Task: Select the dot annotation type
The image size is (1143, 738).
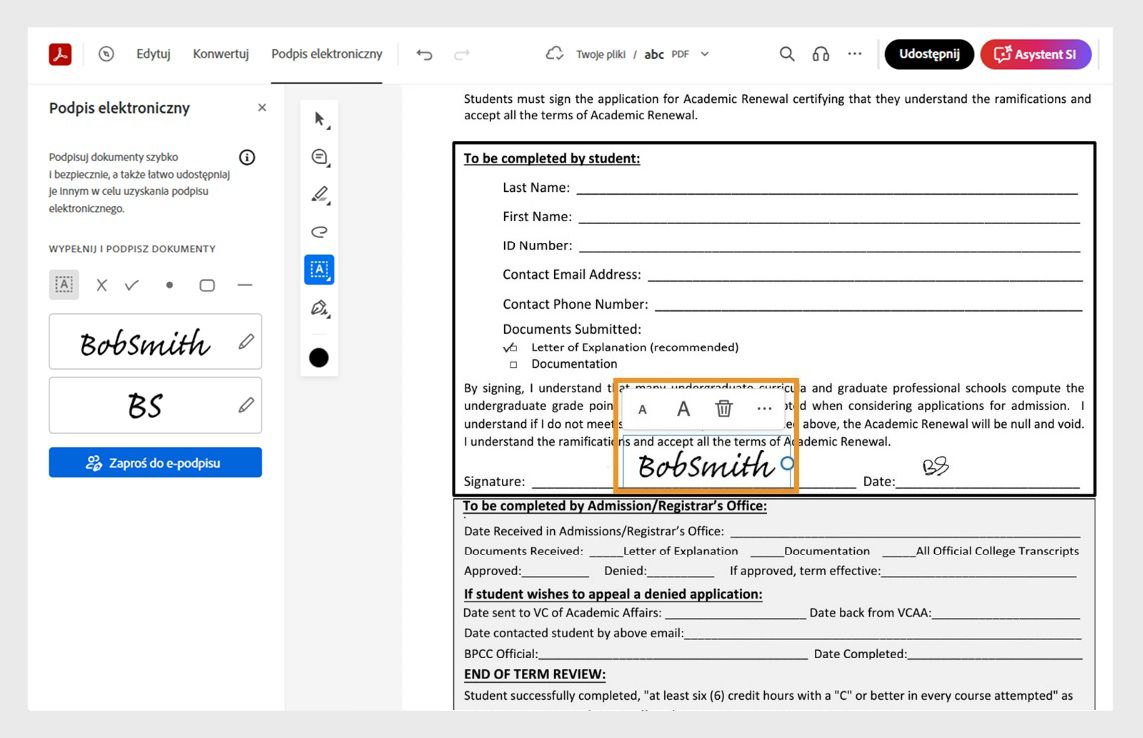Action: pyautogui.click(x=169, y=284)
